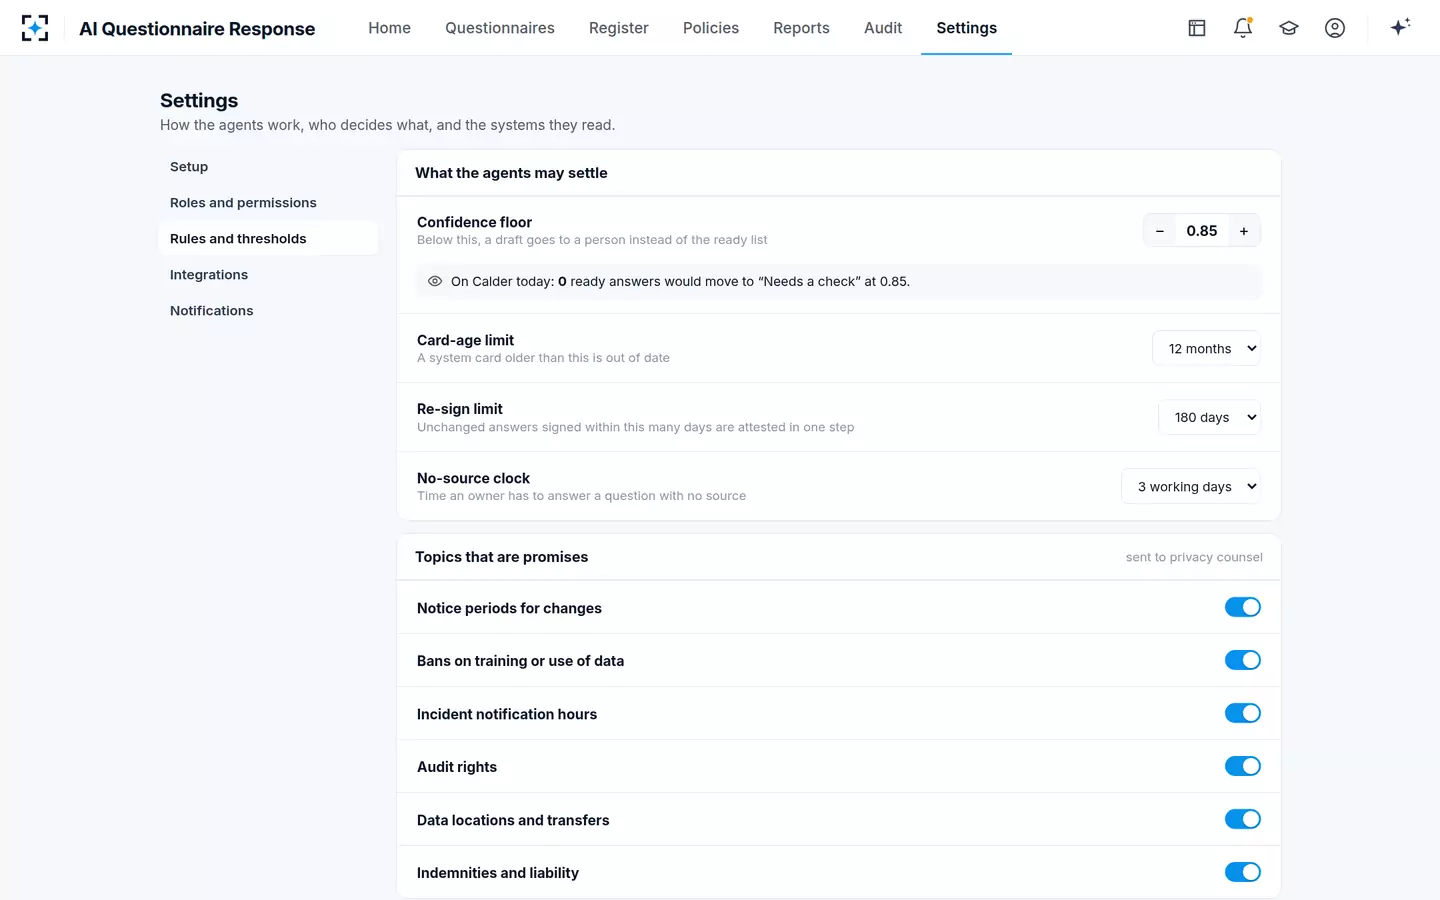The height and width of the screenshot is (900, 1440).
Task: Open the Notifications settings section
Action: (268, 311)
